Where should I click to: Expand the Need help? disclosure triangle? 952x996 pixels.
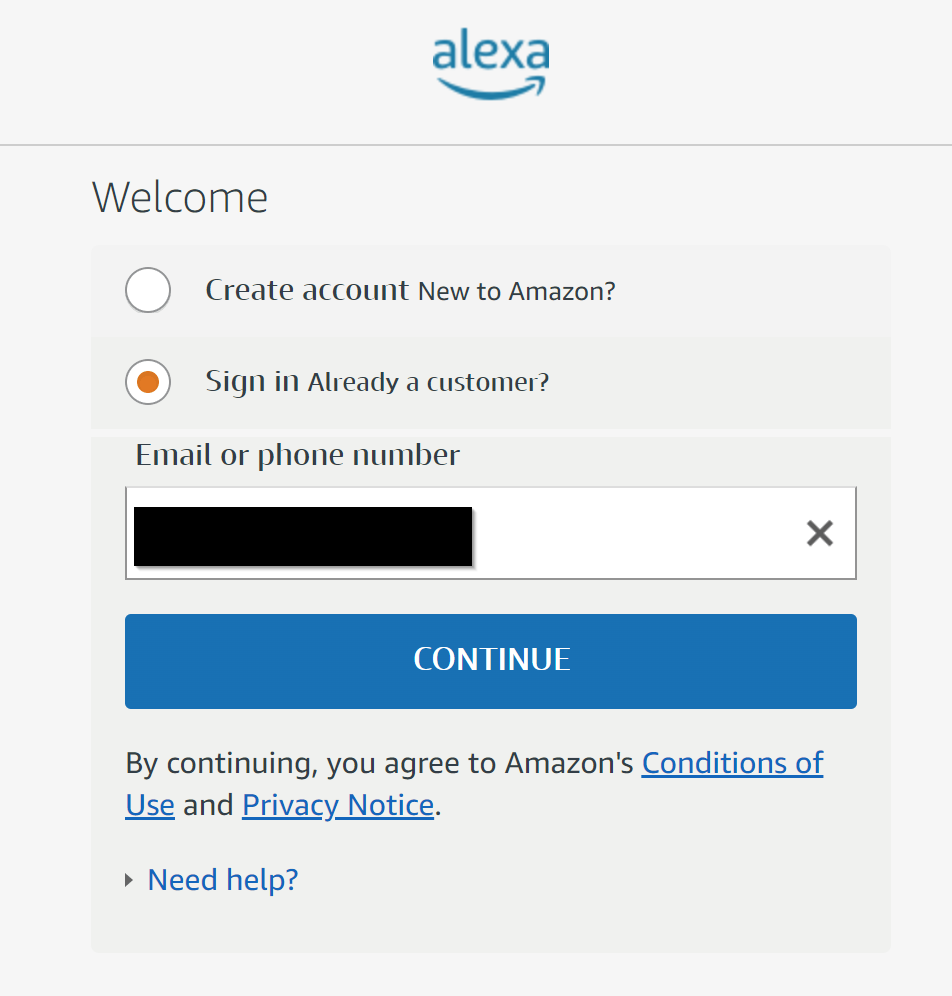[x=129, y=880]
